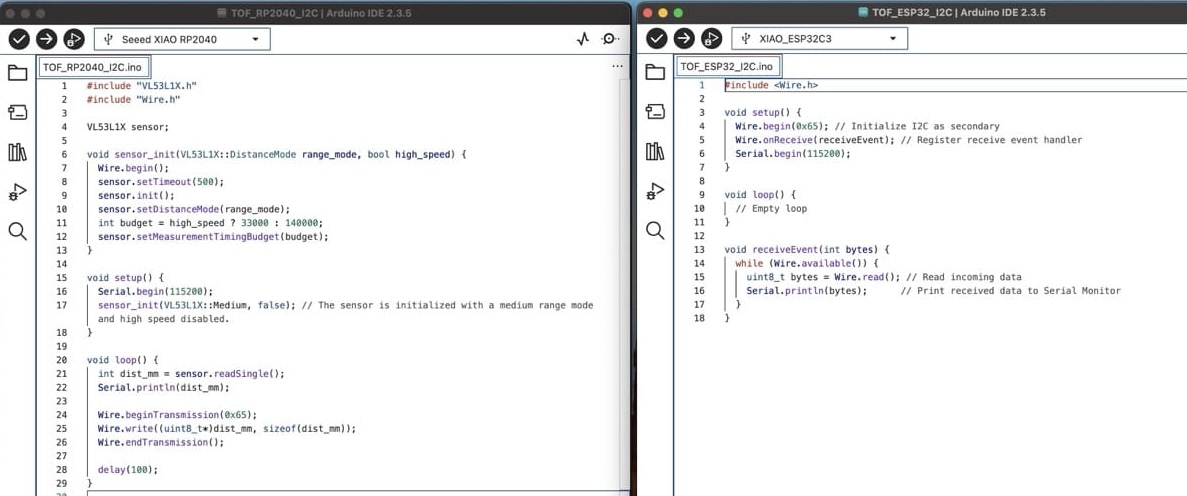1187x496 pixels.
Task: Open Library Manager in RP2040 sidebar
Action: click(x=17, y=151)
